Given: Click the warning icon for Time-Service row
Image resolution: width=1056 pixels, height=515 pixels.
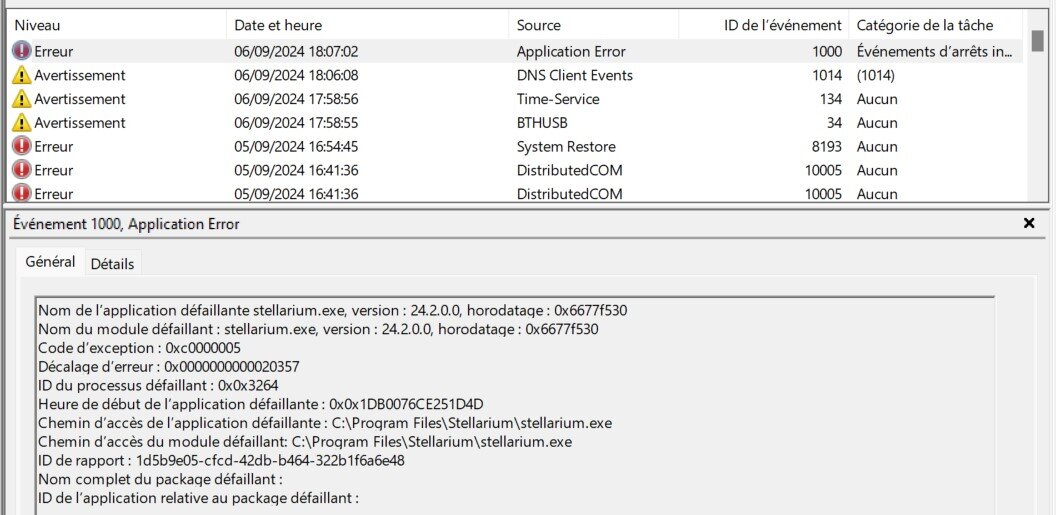Looking at the screenshot, I should pos(21,99).
